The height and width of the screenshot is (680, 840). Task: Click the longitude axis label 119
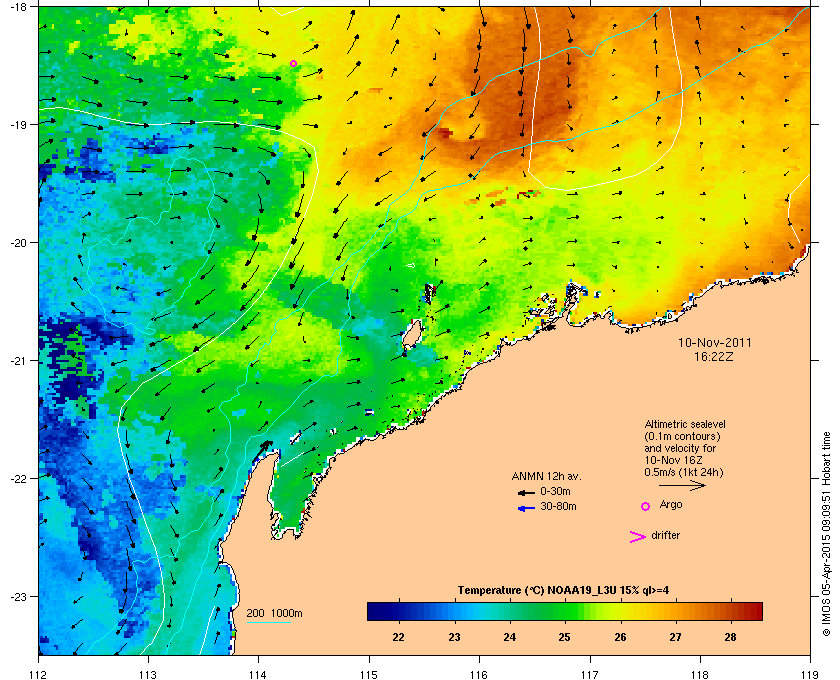click(810, 674)
